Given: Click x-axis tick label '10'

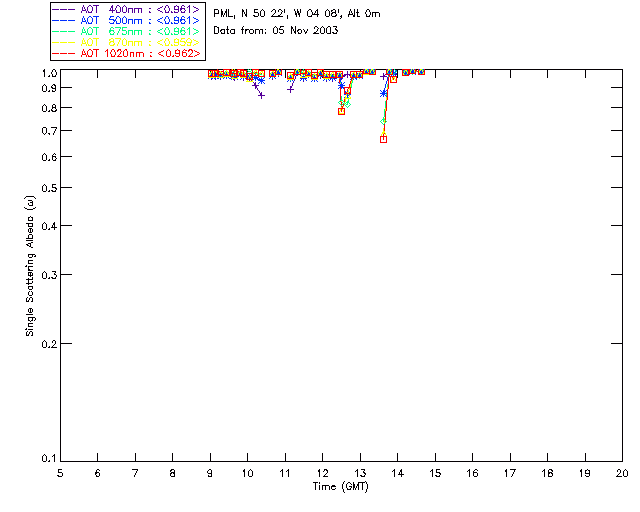Looking at the screenshot, I should (247, 473).
